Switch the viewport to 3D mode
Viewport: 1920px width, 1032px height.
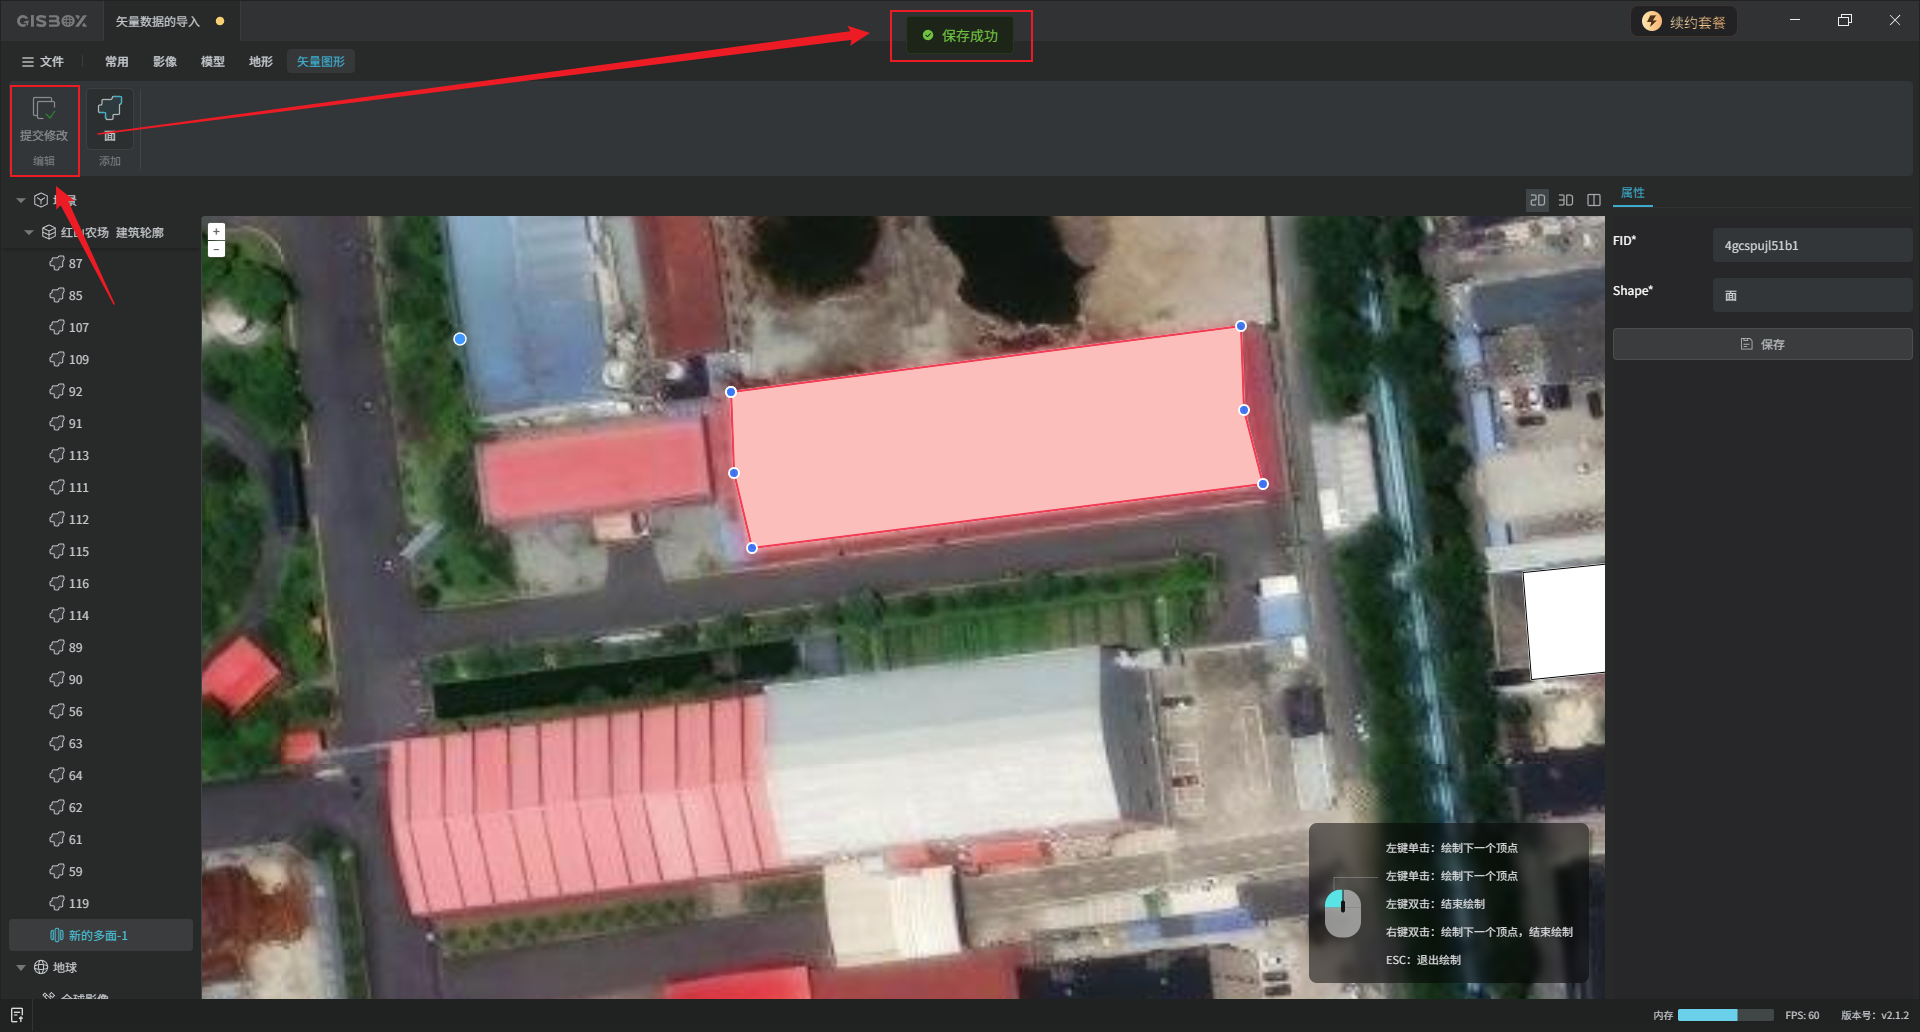point(1566,200)
